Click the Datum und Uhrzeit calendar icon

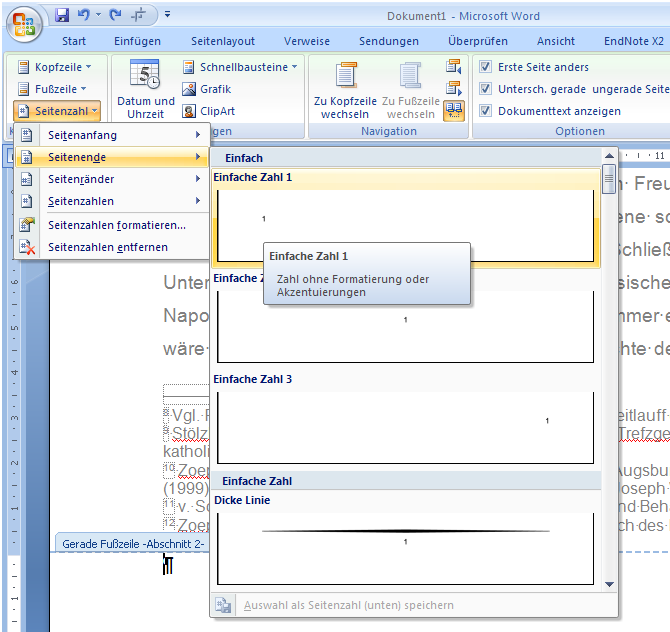pos(145,74)
